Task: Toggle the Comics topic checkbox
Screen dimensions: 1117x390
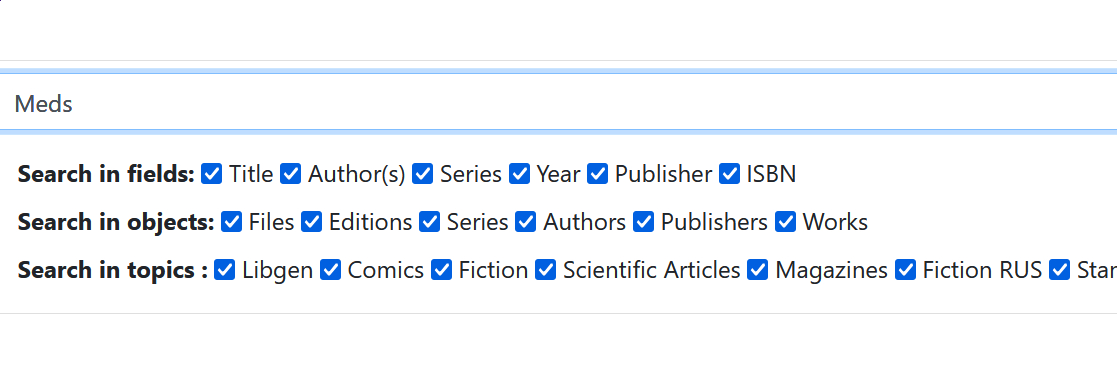Action: [x=331, y=270]
